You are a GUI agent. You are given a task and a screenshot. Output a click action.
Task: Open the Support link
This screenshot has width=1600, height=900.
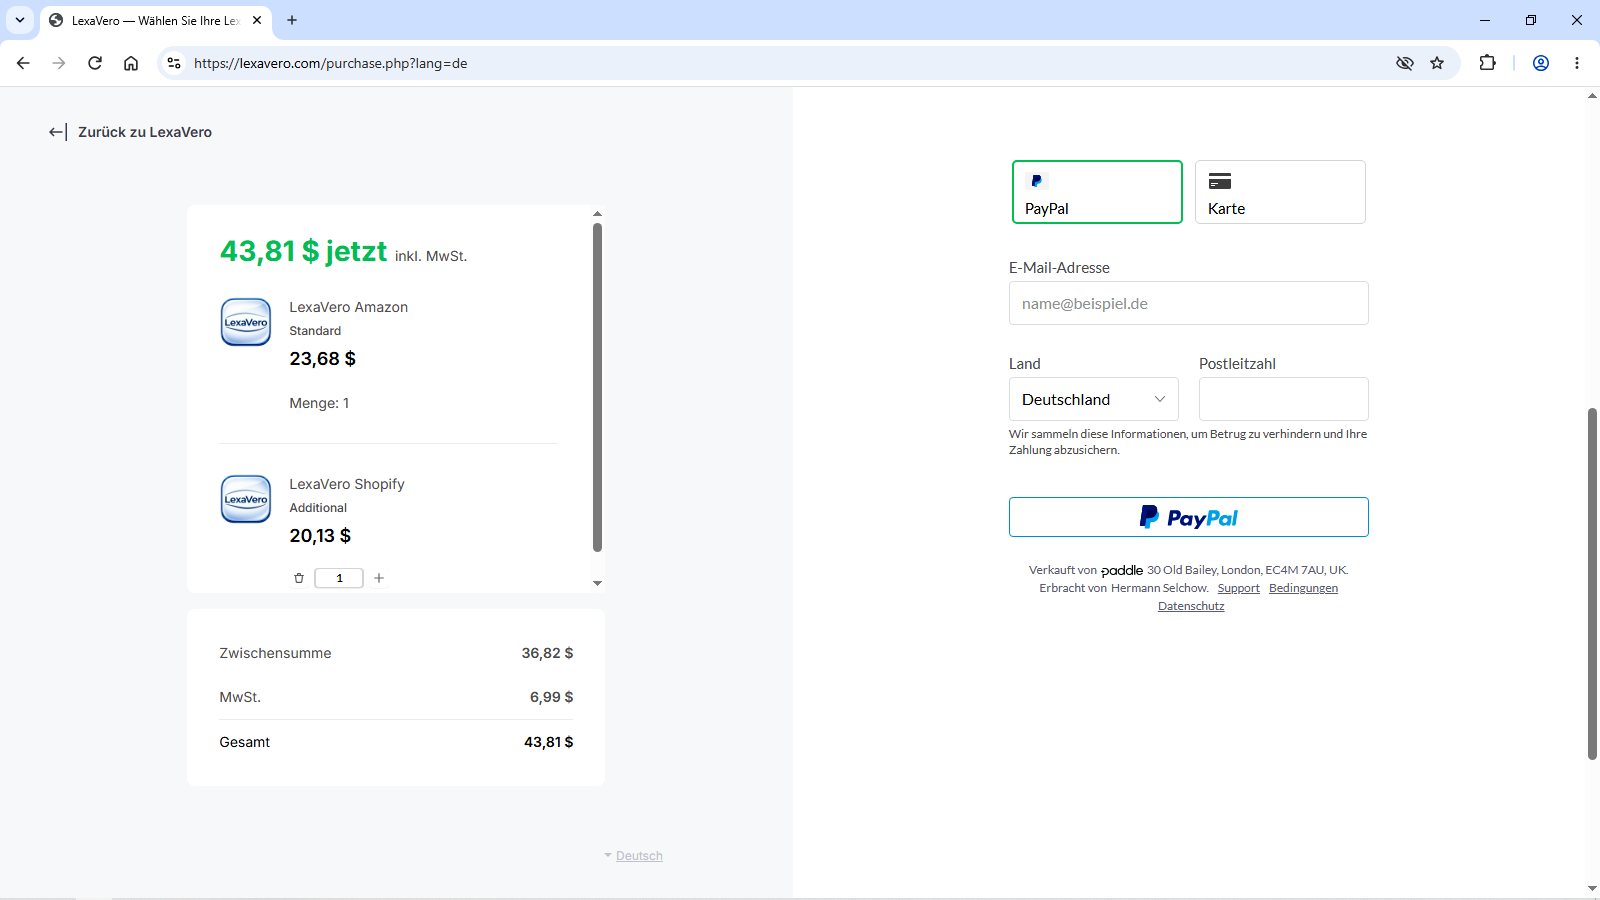1238,588
